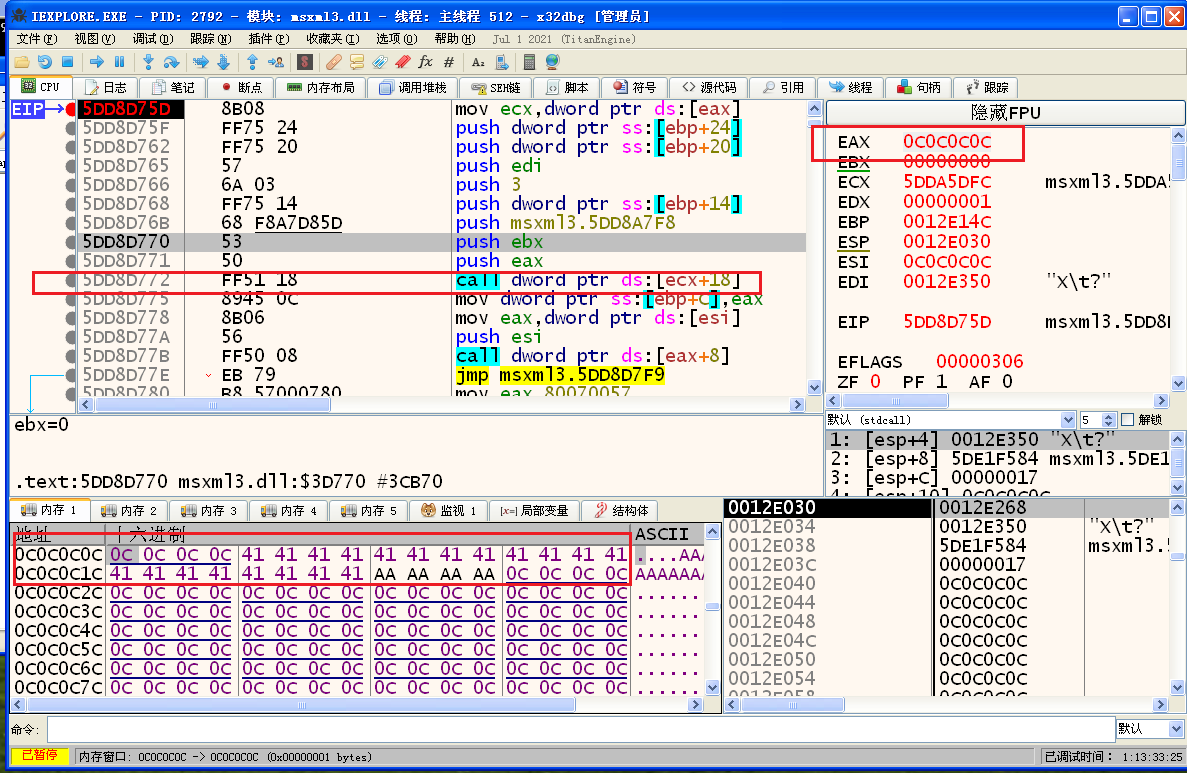The width and height of the screenshot is (1187, 773).
Task: Click the Step Over toolbar icon
Action: click(172, 62)
